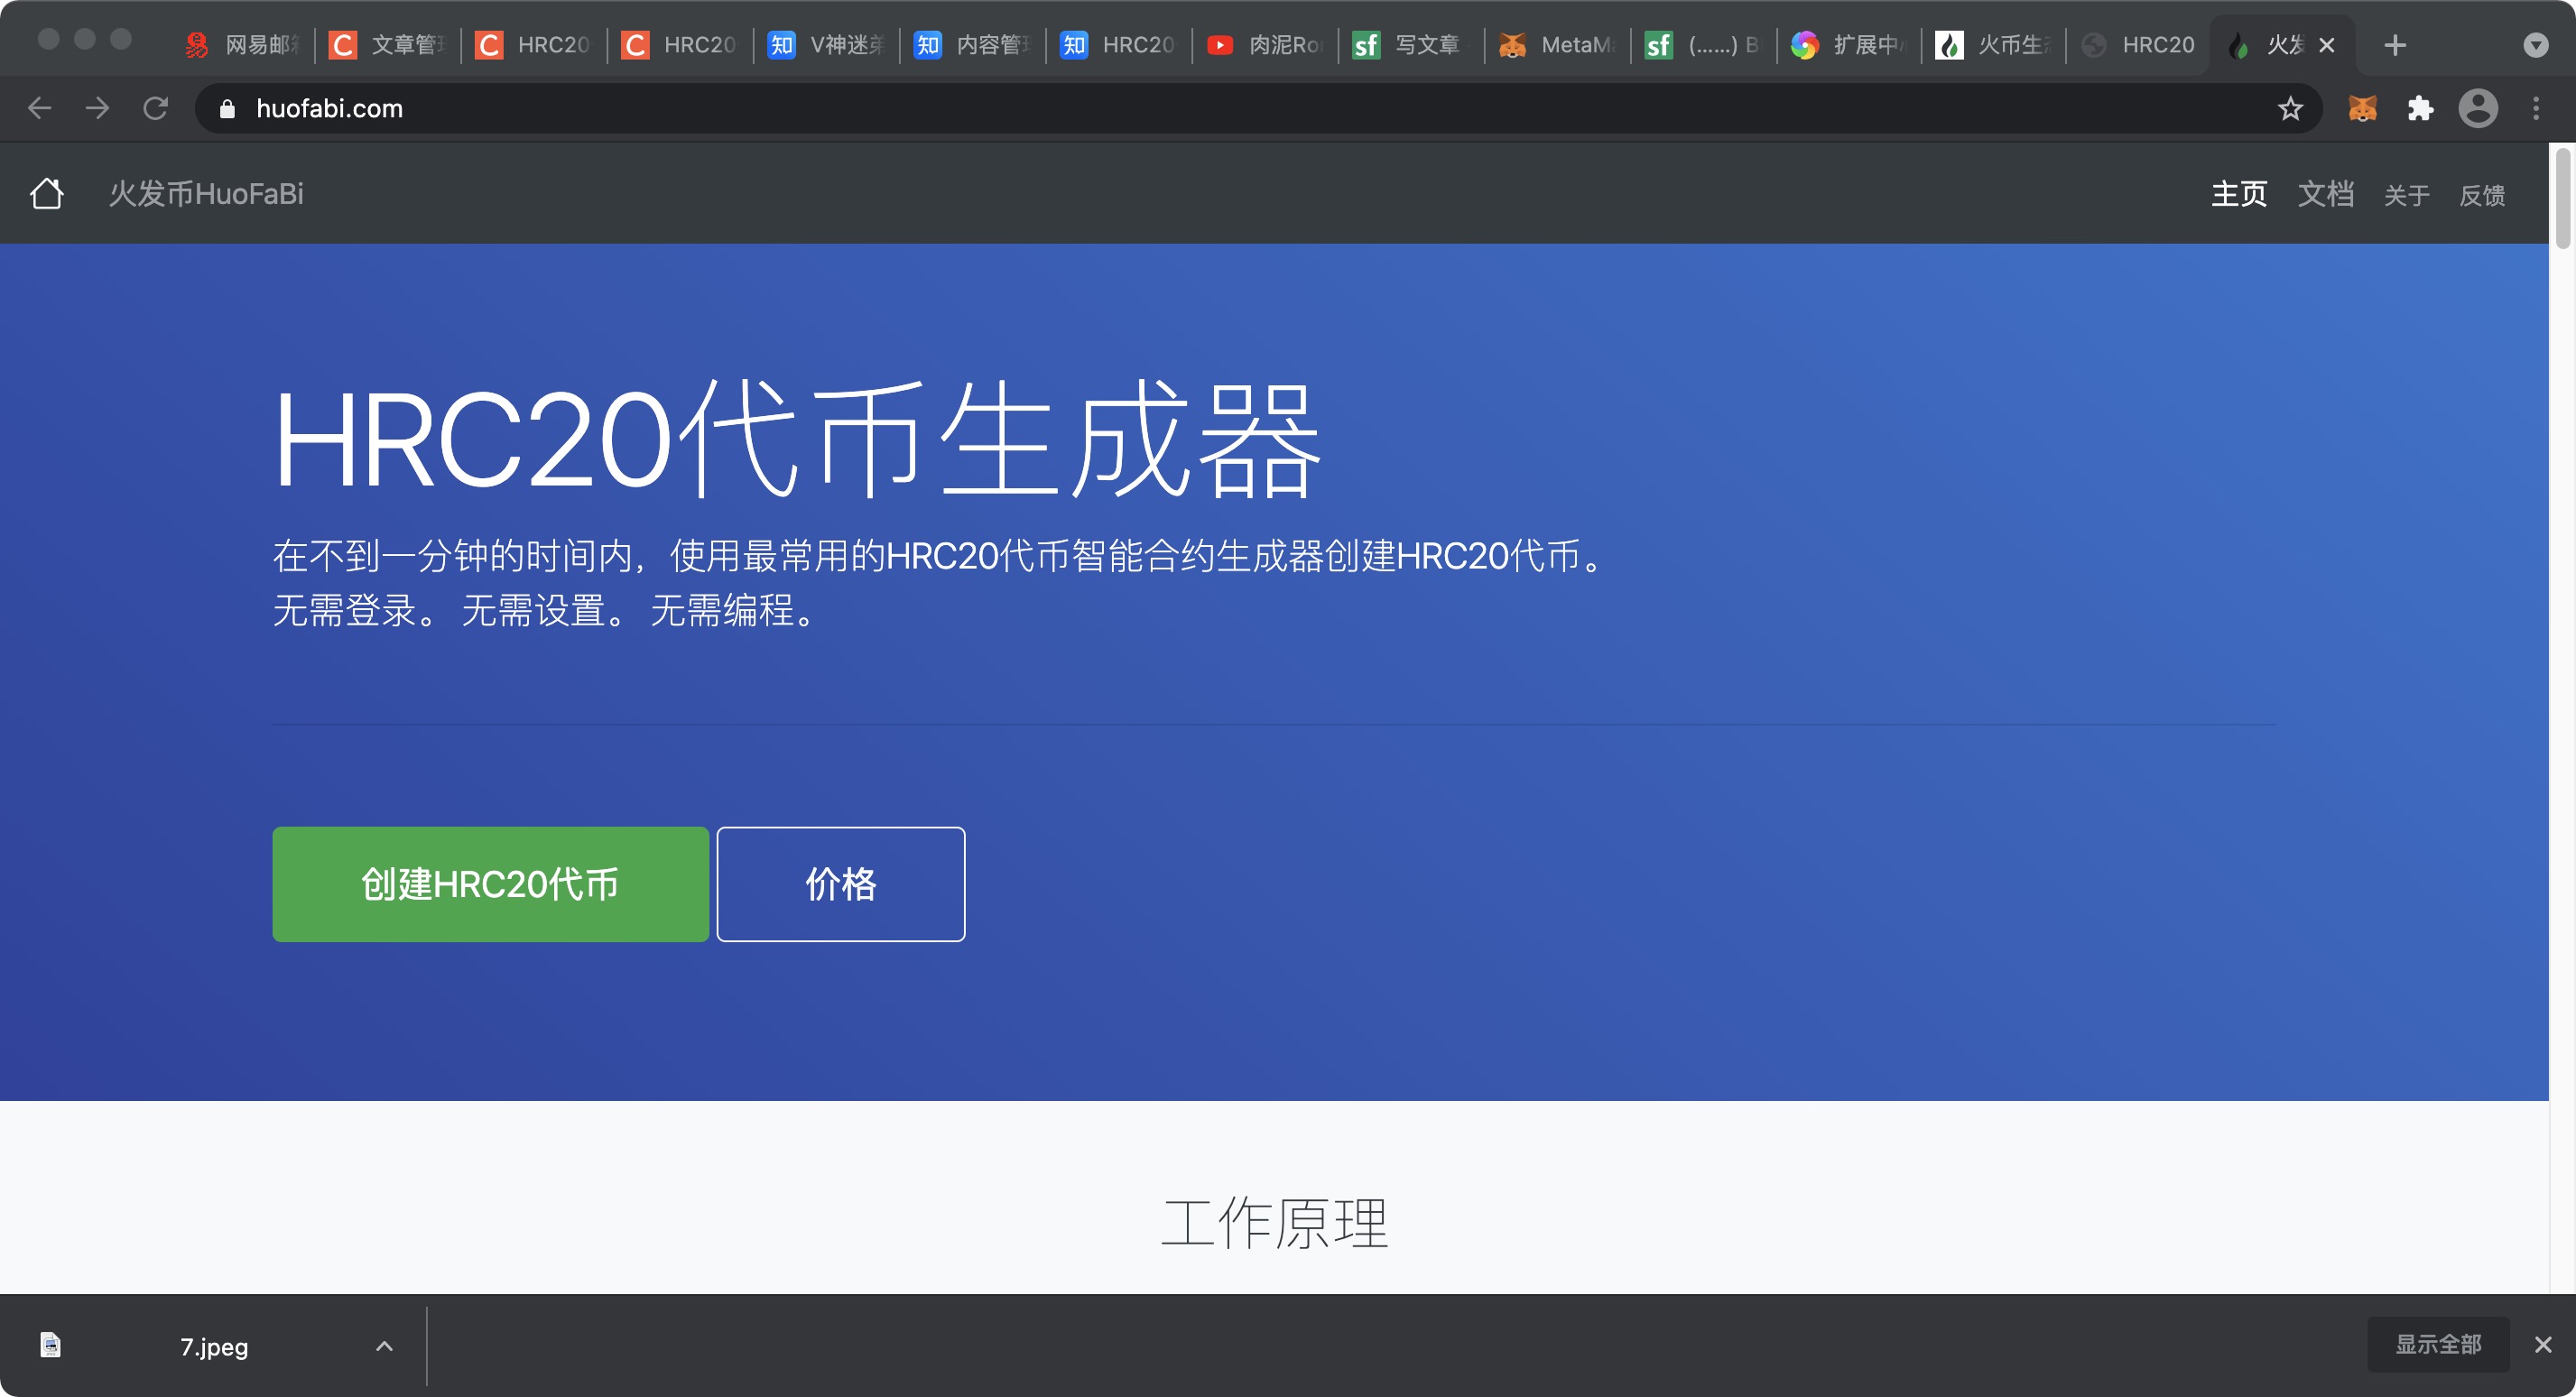Bookmark this page with the star icon
The width and height of the screenshot is (2576, 1397).
2290,108
